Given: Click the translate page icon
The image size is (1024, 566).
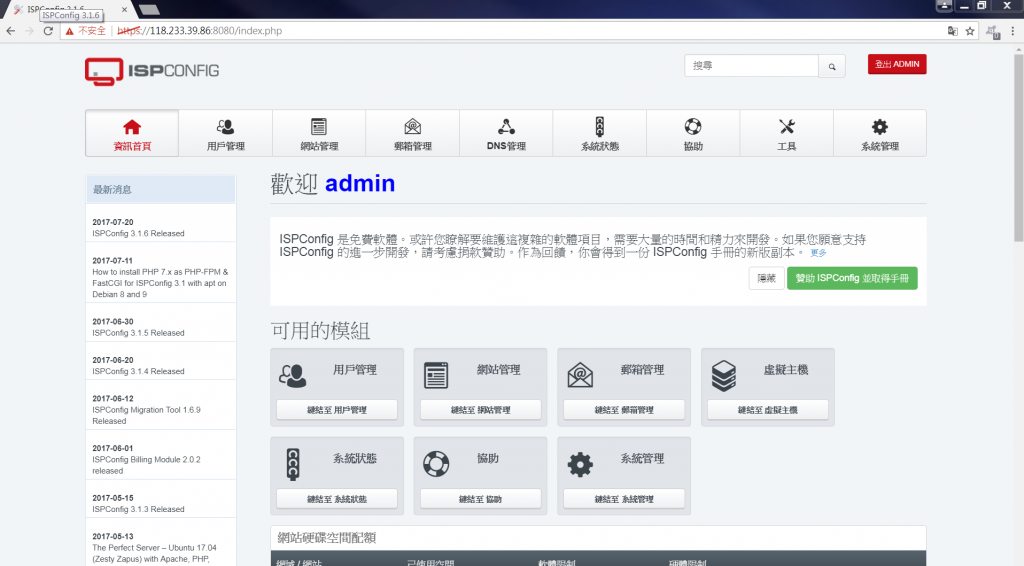Looking at the screenshot, I should tap(953, 31).
